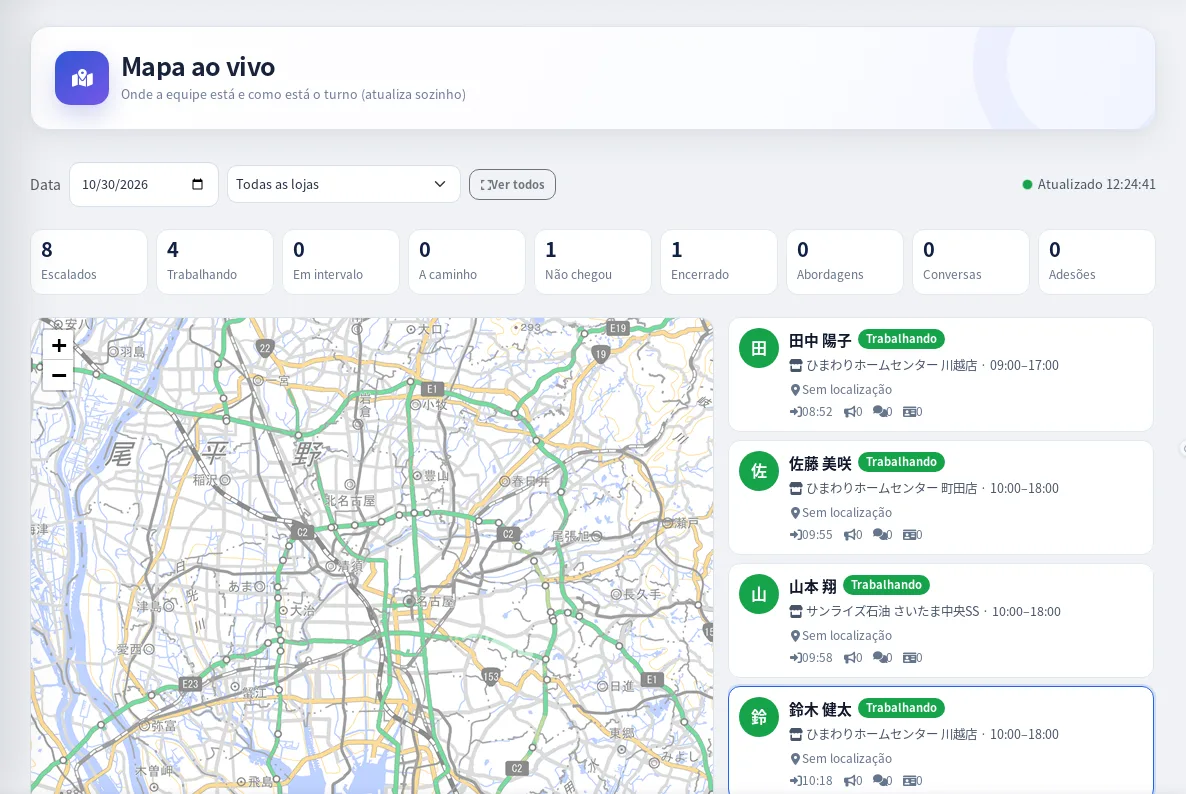The image size is (1186, 794).
Task: Select the Em intervalo summary card
Action: click(340, 262)
